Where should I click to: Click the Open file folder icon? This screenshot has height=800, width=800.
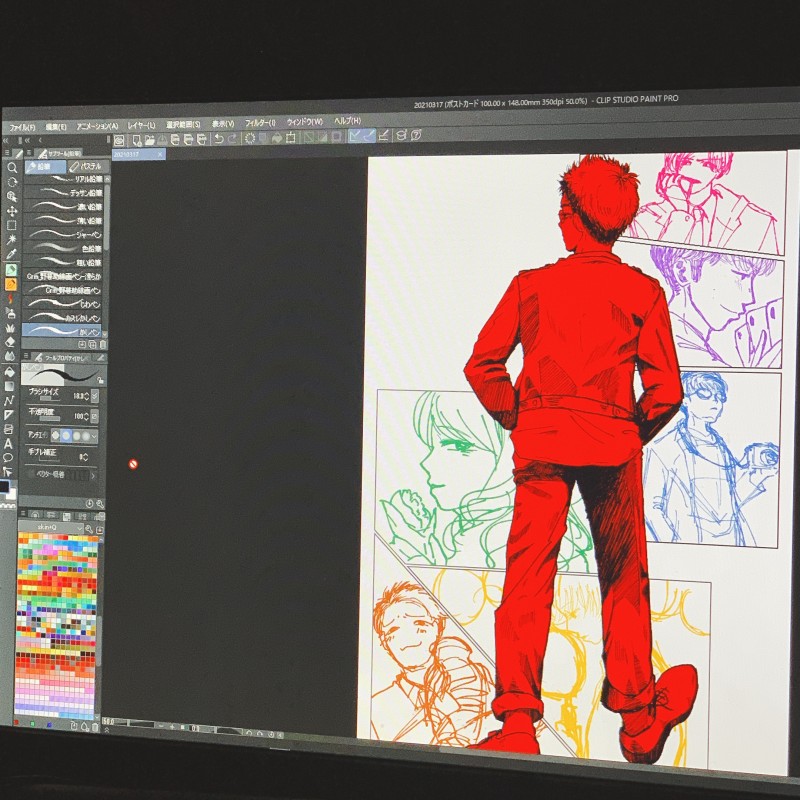[x=149, y=139]
